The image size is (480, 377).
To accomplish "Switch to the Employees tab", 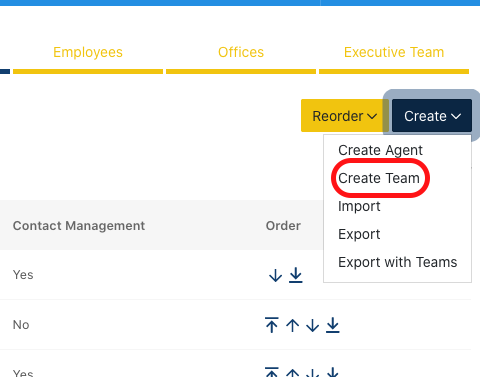I will tap(88, 52).
